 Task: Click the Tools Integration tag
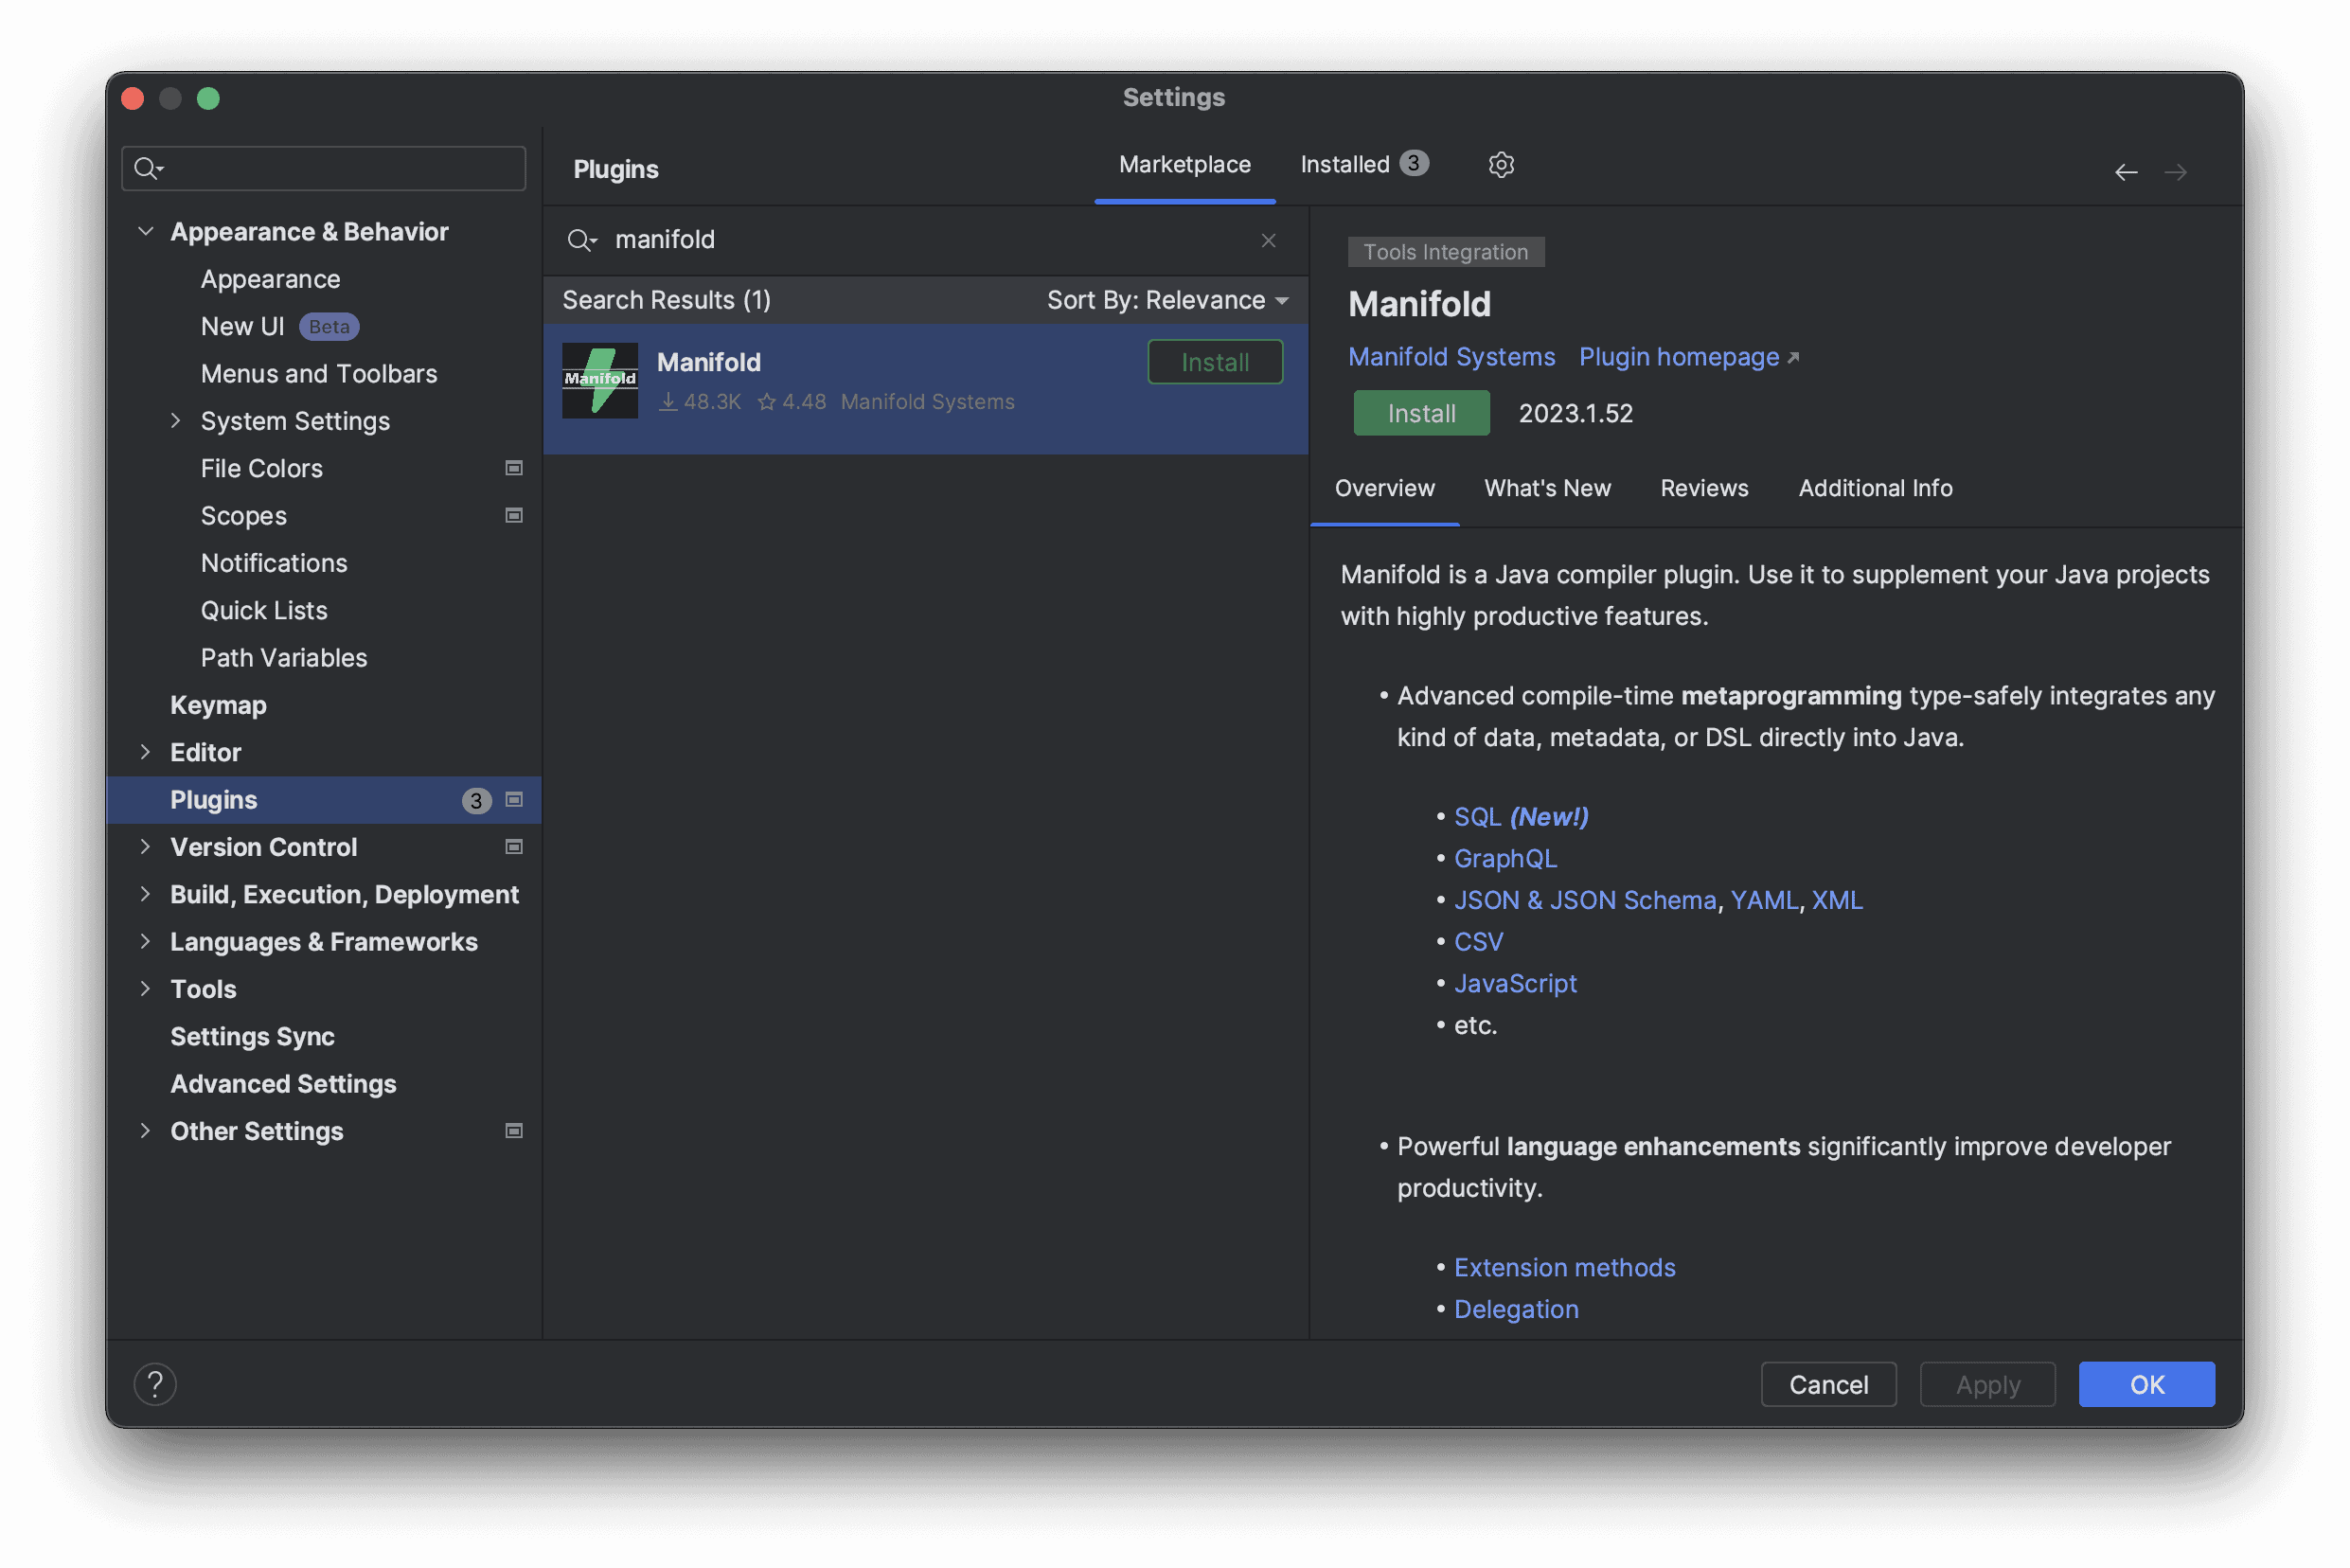point(1445,252)
